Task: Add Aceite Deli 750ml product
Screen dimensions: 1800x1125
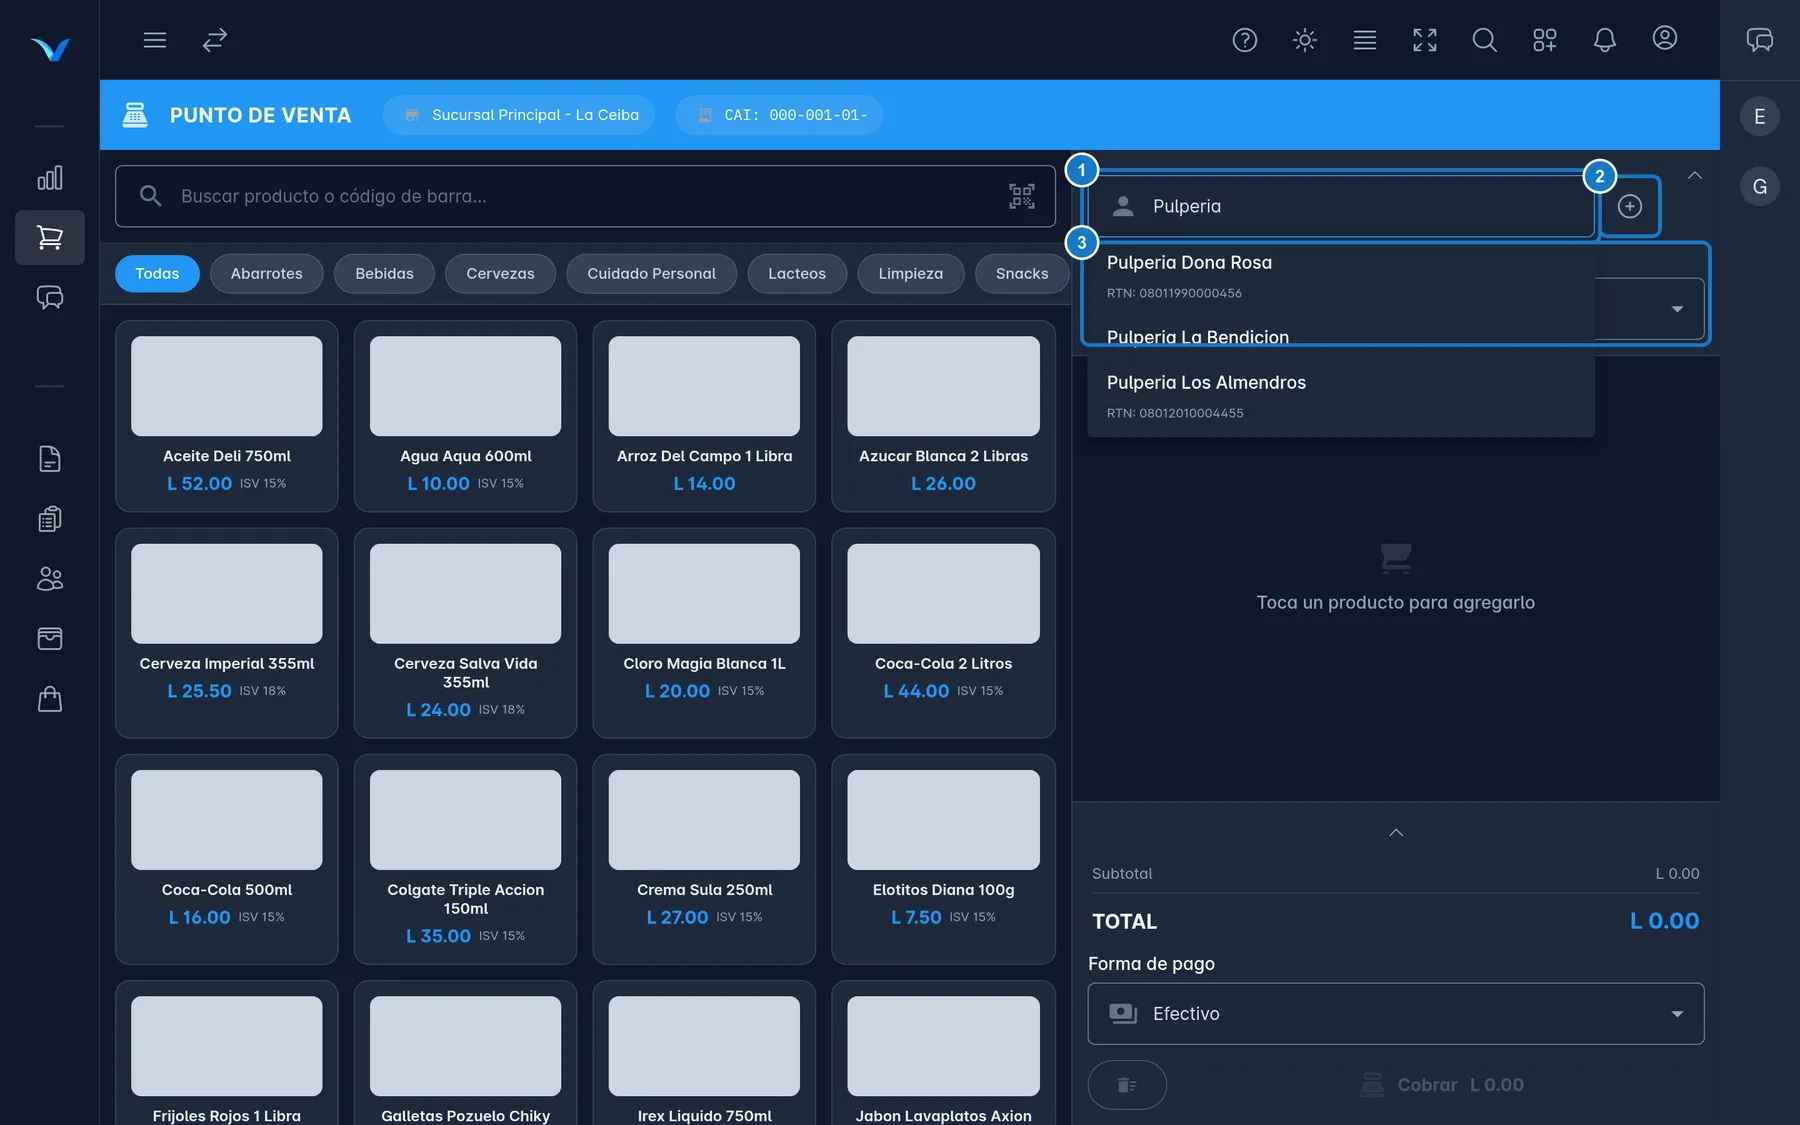Action: [x=227, y=416]
